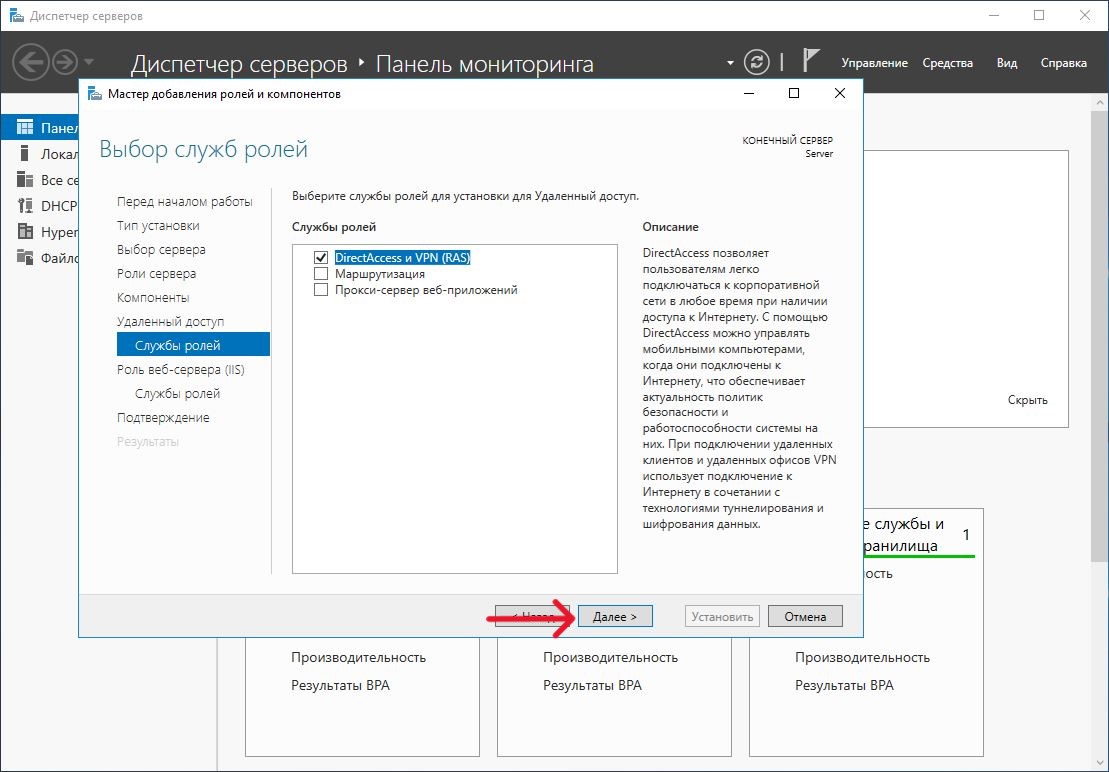
Task: Go to Подтверждение wizard step
Action: (x=163, y=418)
